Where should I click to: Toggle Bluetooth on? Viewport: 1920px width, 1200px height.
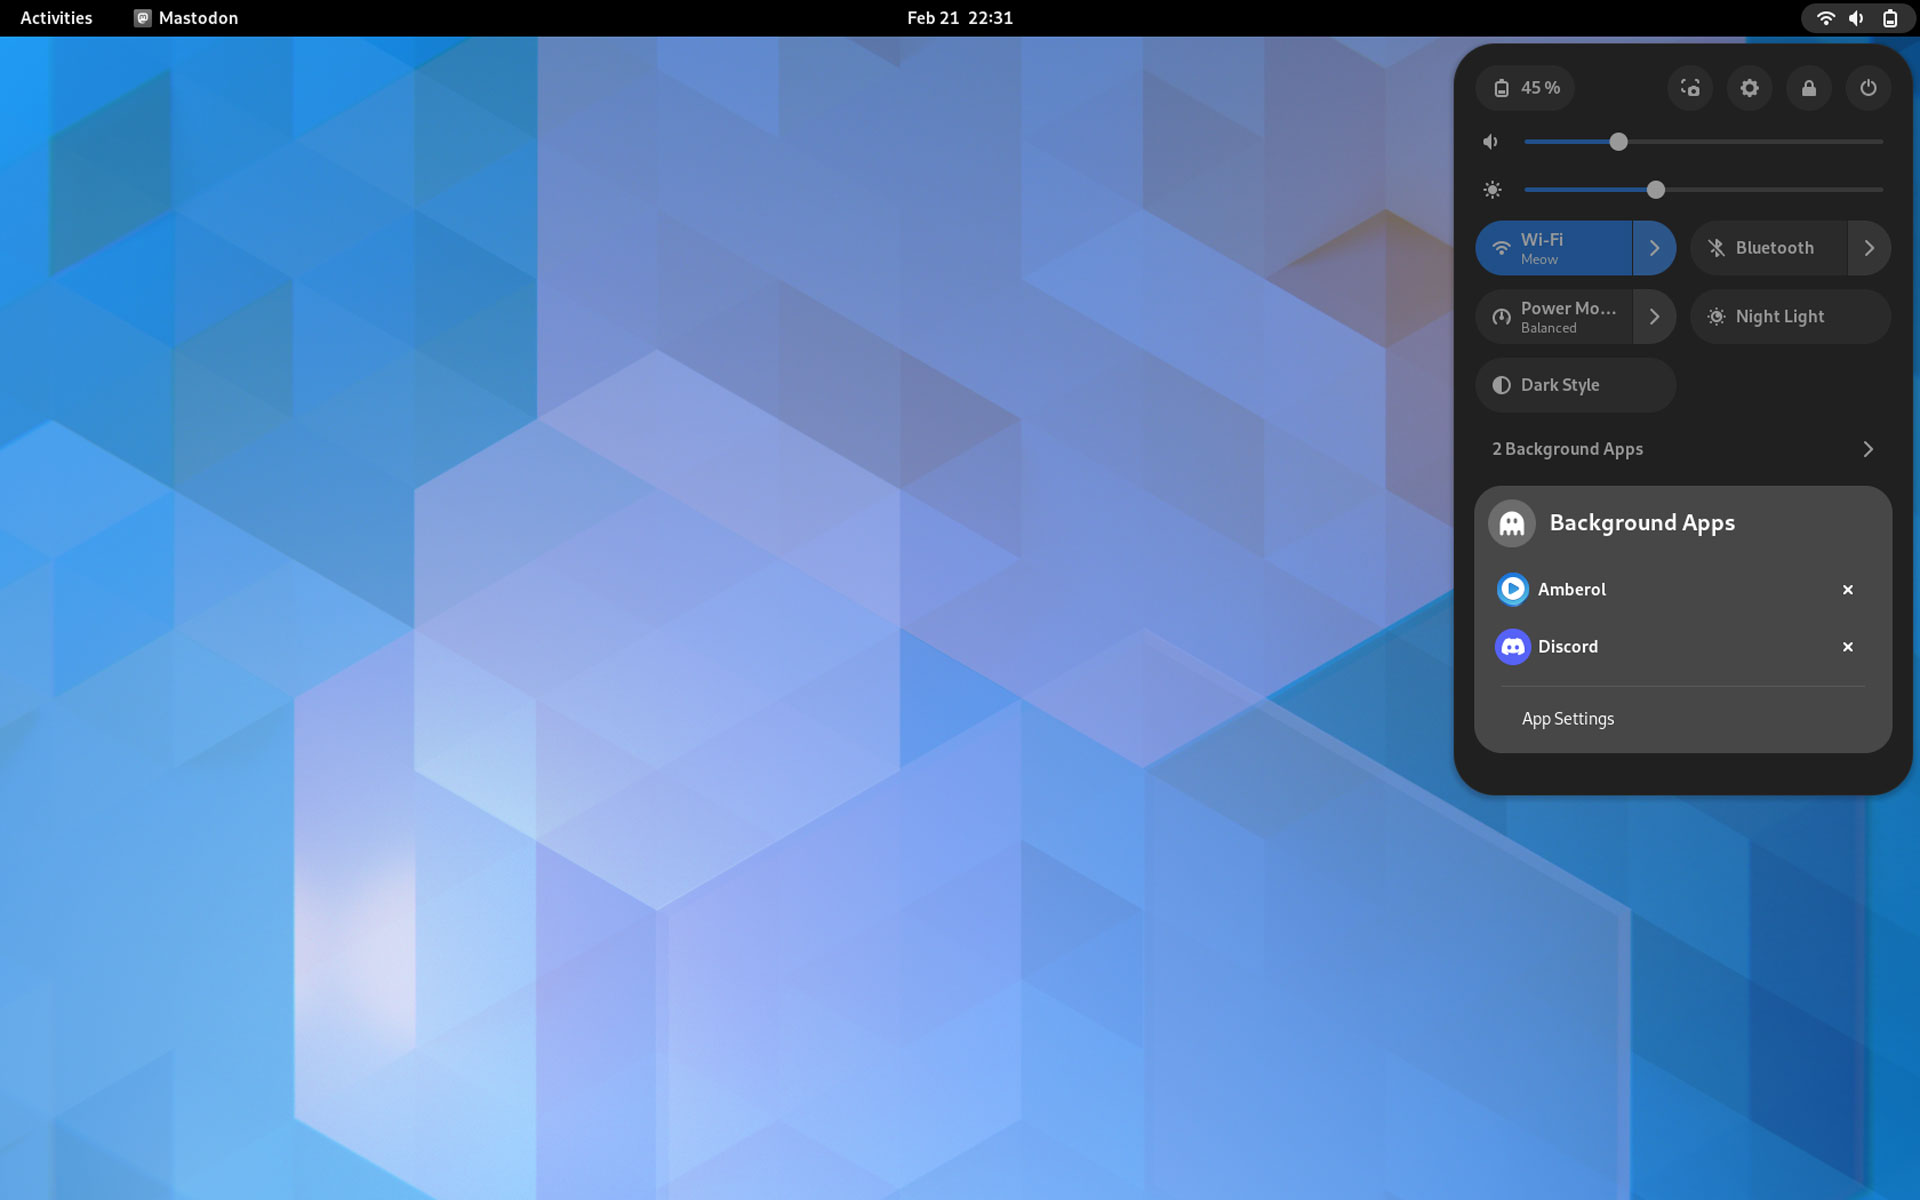pos(1767,248)
